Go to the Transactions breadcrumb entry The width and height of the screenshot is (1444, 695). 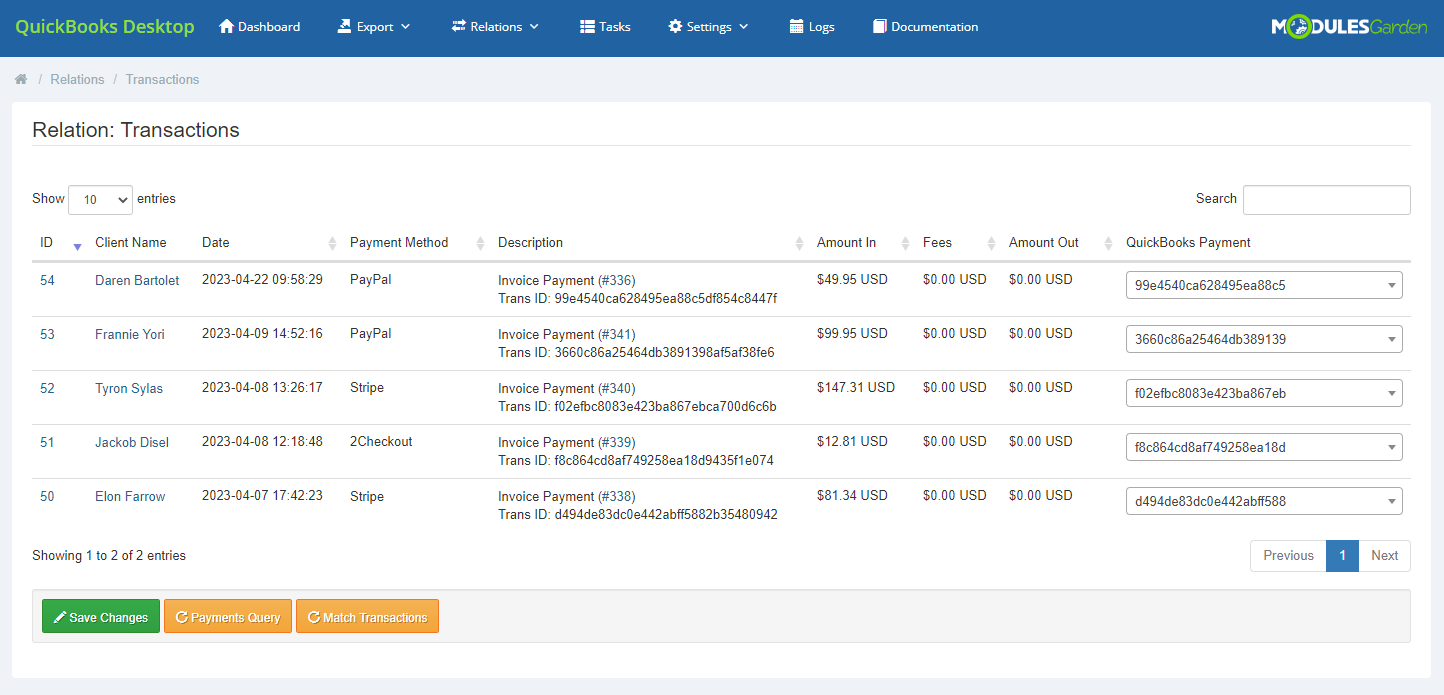(162, 79)
